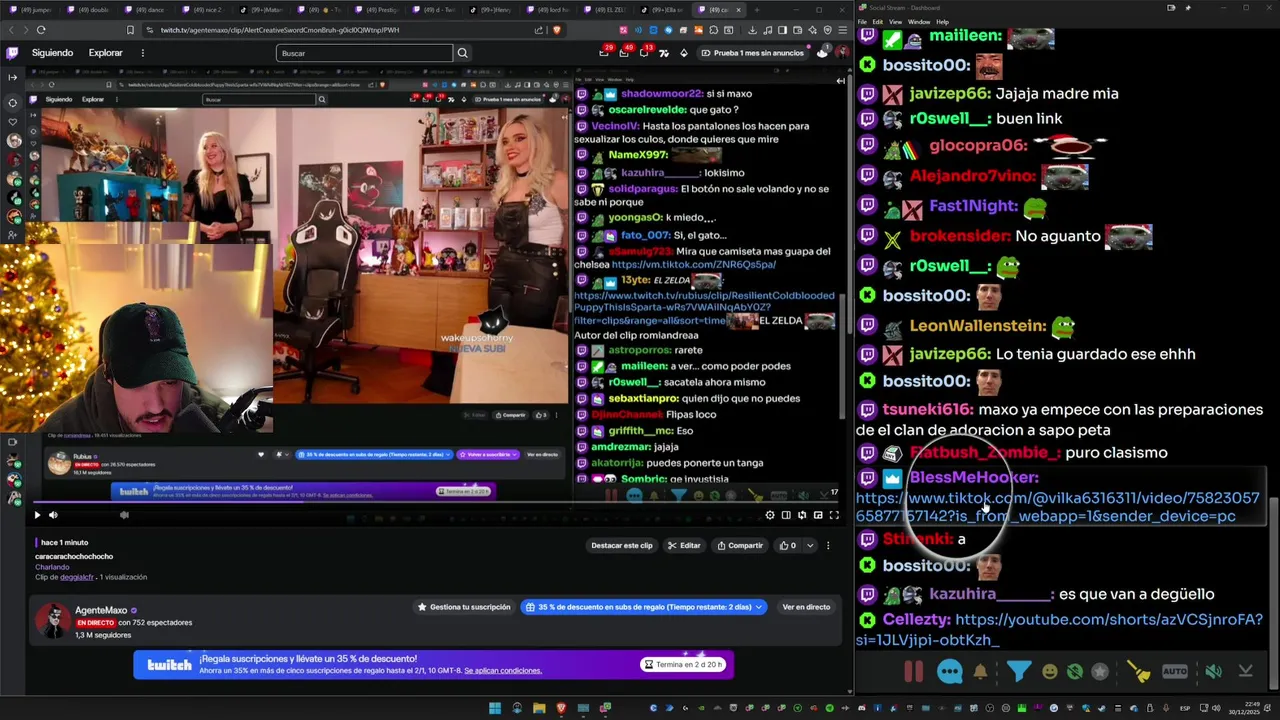
Task: Open the blue filter funnel in Social Stream
Action: pyautogui.click(x=1018, y=671)
